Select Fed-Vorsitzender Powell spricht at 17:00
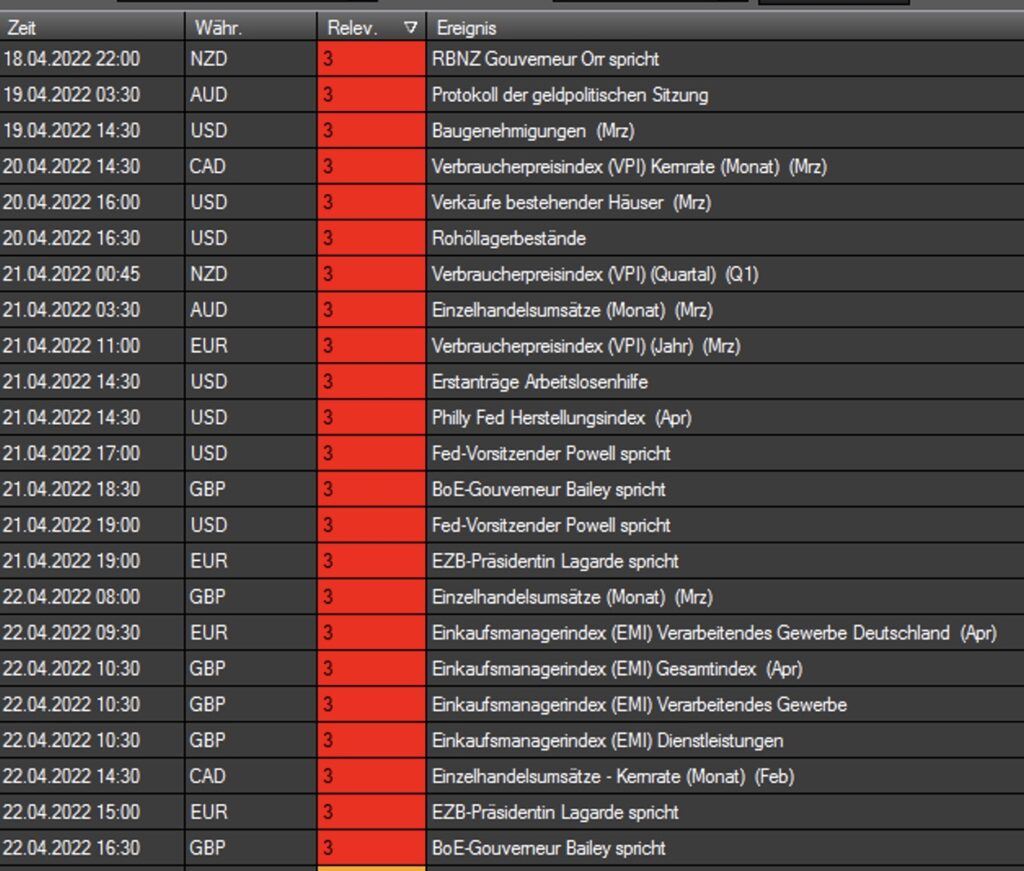Image resolution: width=1024 pixels, height=871 pixels. (x=550, y=453)
